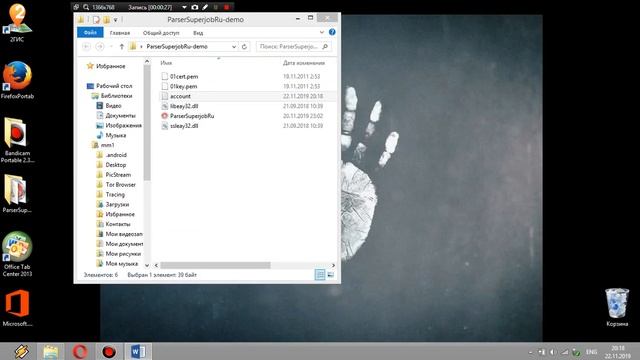Click the Bandicam screenshot camera icon
Screen dimensions: 640x360
click(195, 7)
